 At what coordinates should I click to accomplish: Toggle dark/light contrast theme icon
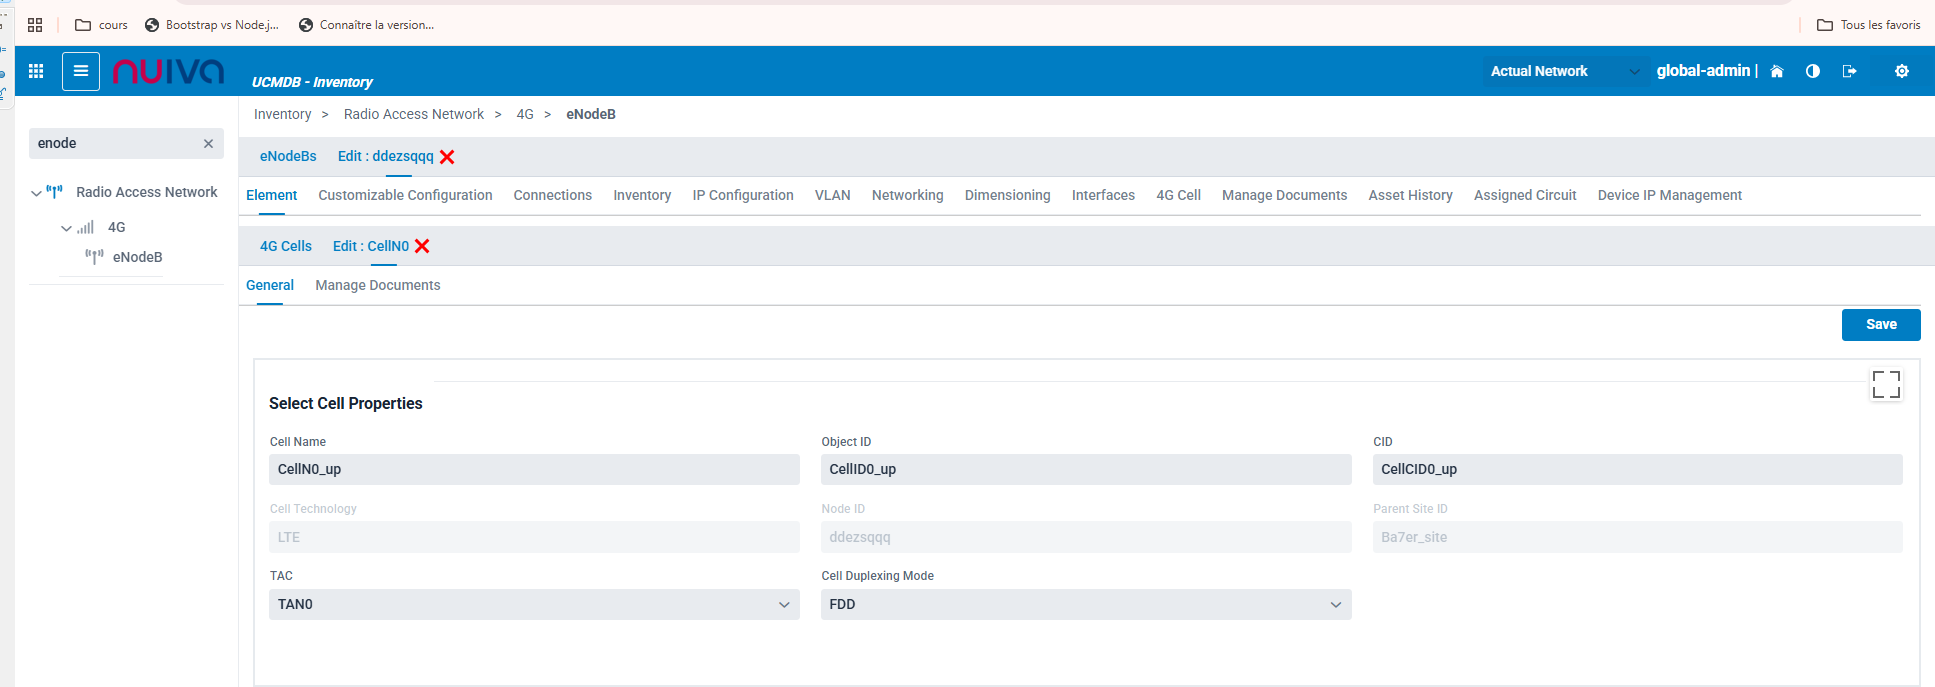coord(1813,71)
